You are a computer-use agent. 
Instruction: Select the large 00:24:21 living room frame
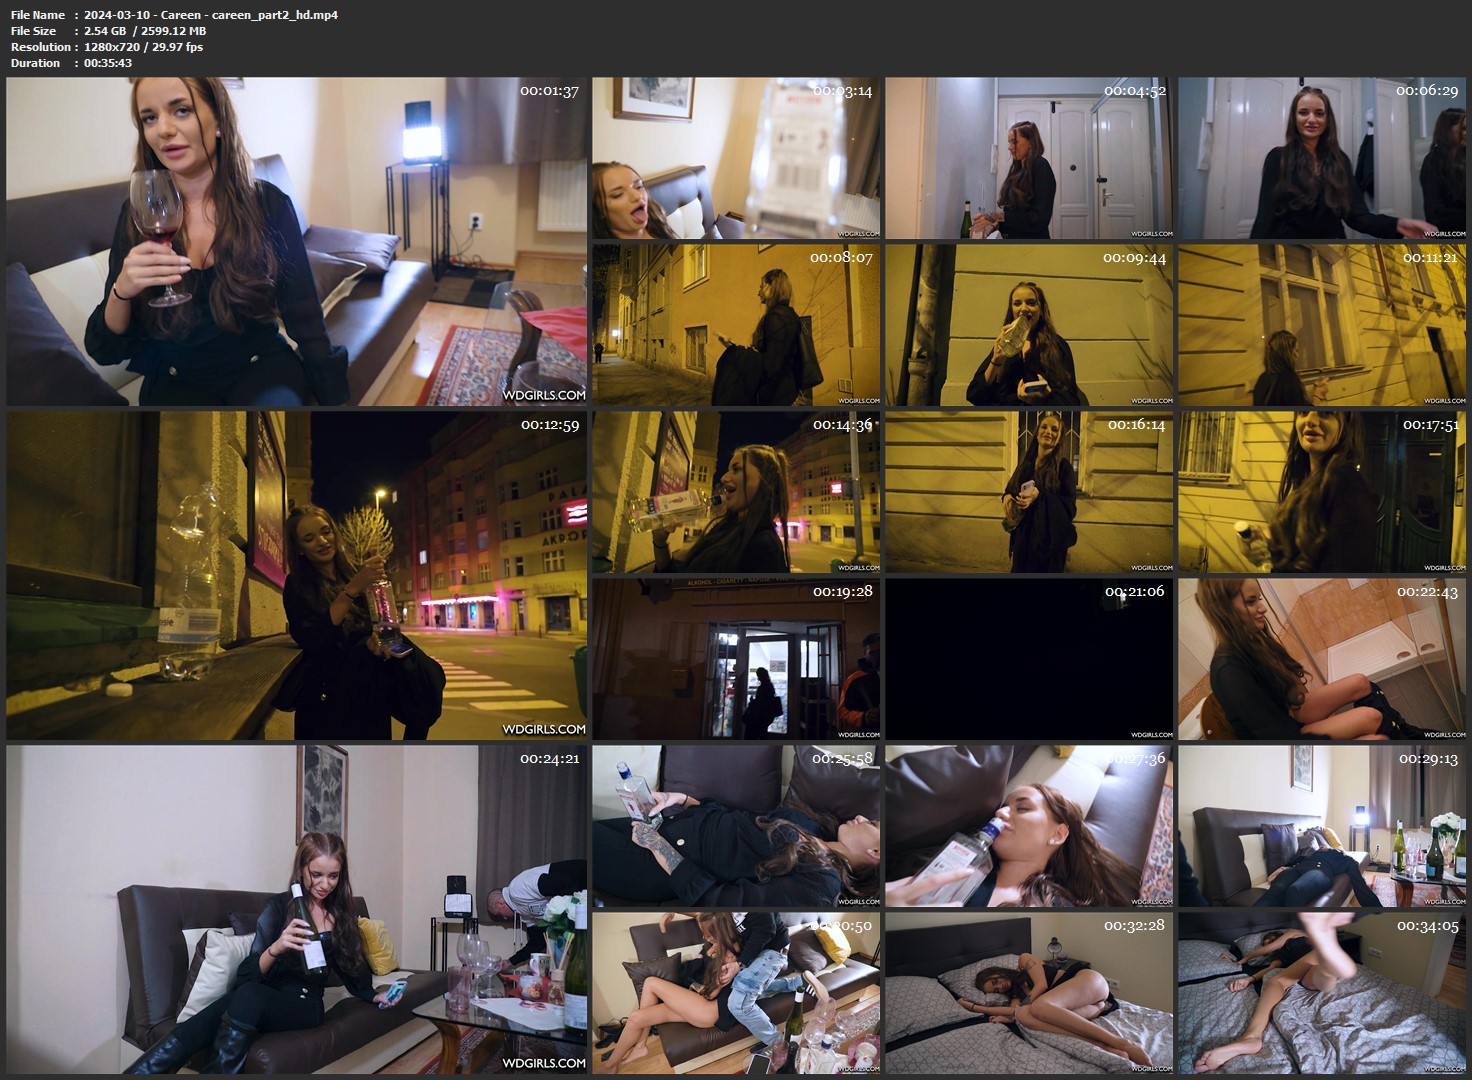pos(297,909)
